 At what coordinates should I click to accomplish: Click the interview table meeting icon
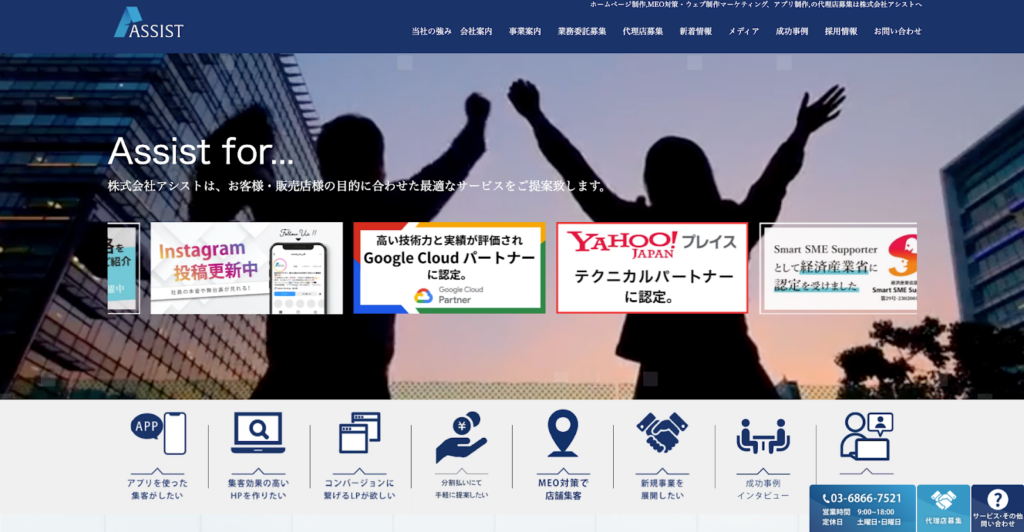coord(763,436)
